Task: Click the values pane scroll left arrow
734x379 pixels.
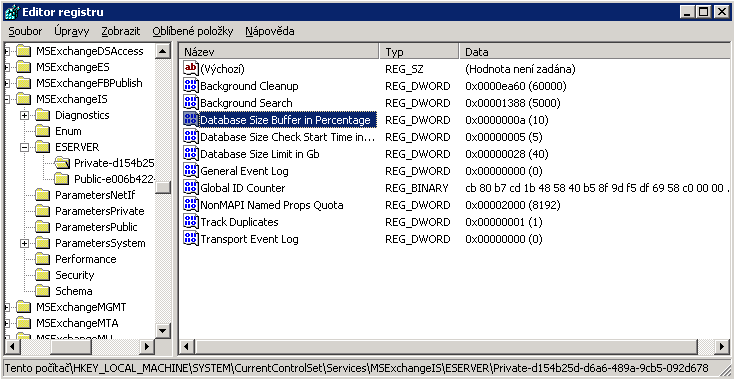Action: click(x=187, y=347)
